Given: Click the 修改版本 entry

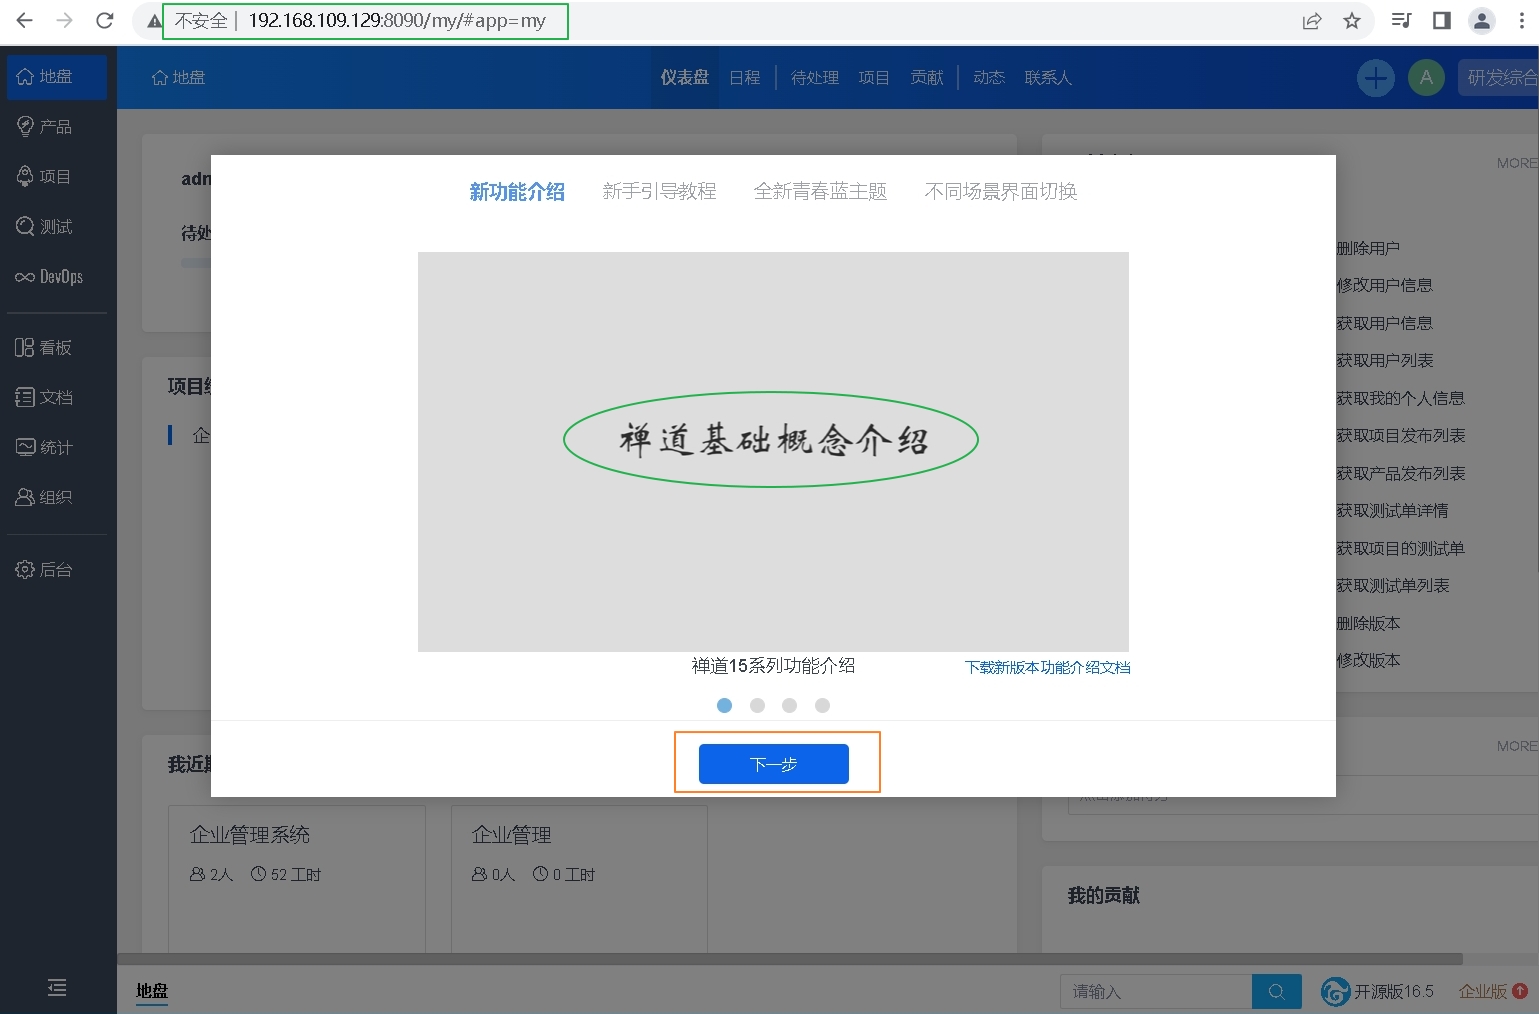Looking at the screenshot, I should 1368,661.
